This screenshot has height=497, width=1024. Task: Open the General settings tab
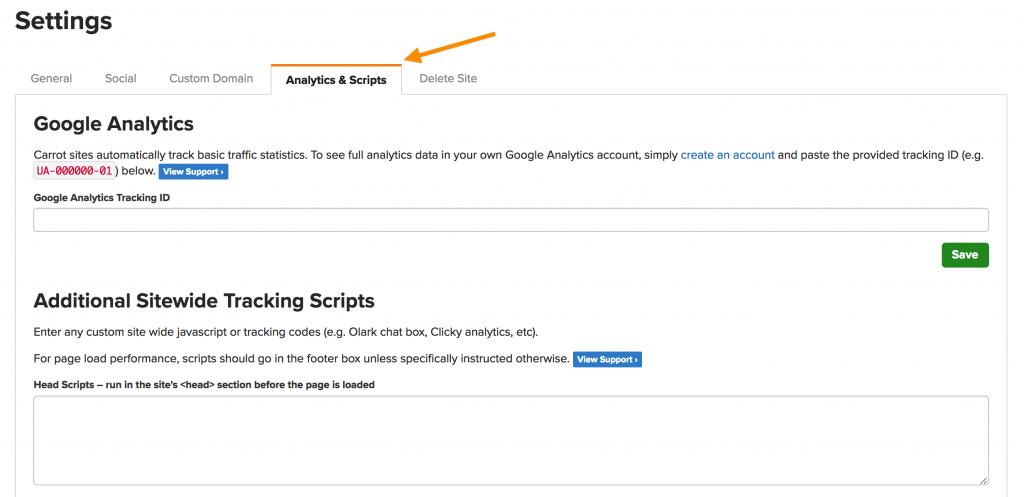pos(51,78)
